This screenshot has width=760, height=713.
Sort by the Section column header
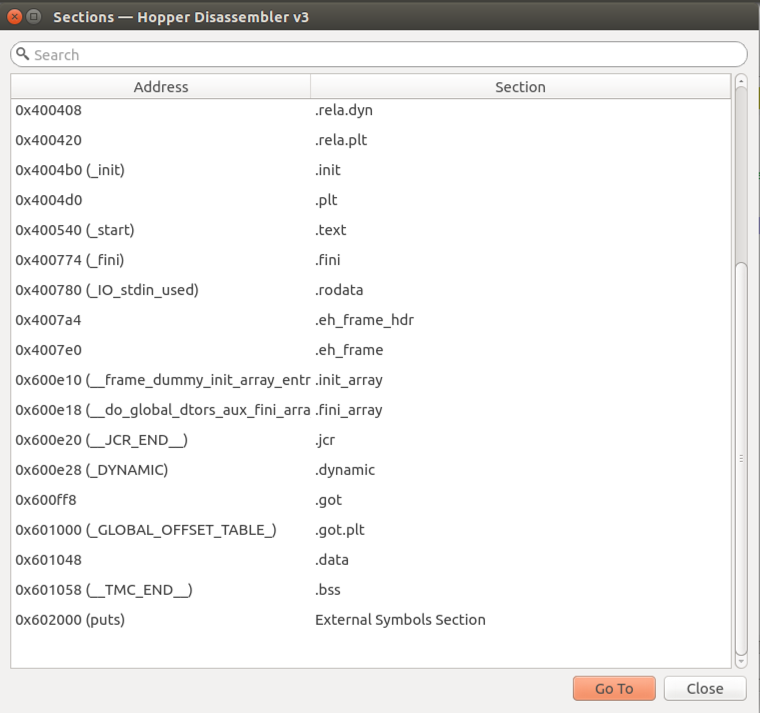(520, 87)
